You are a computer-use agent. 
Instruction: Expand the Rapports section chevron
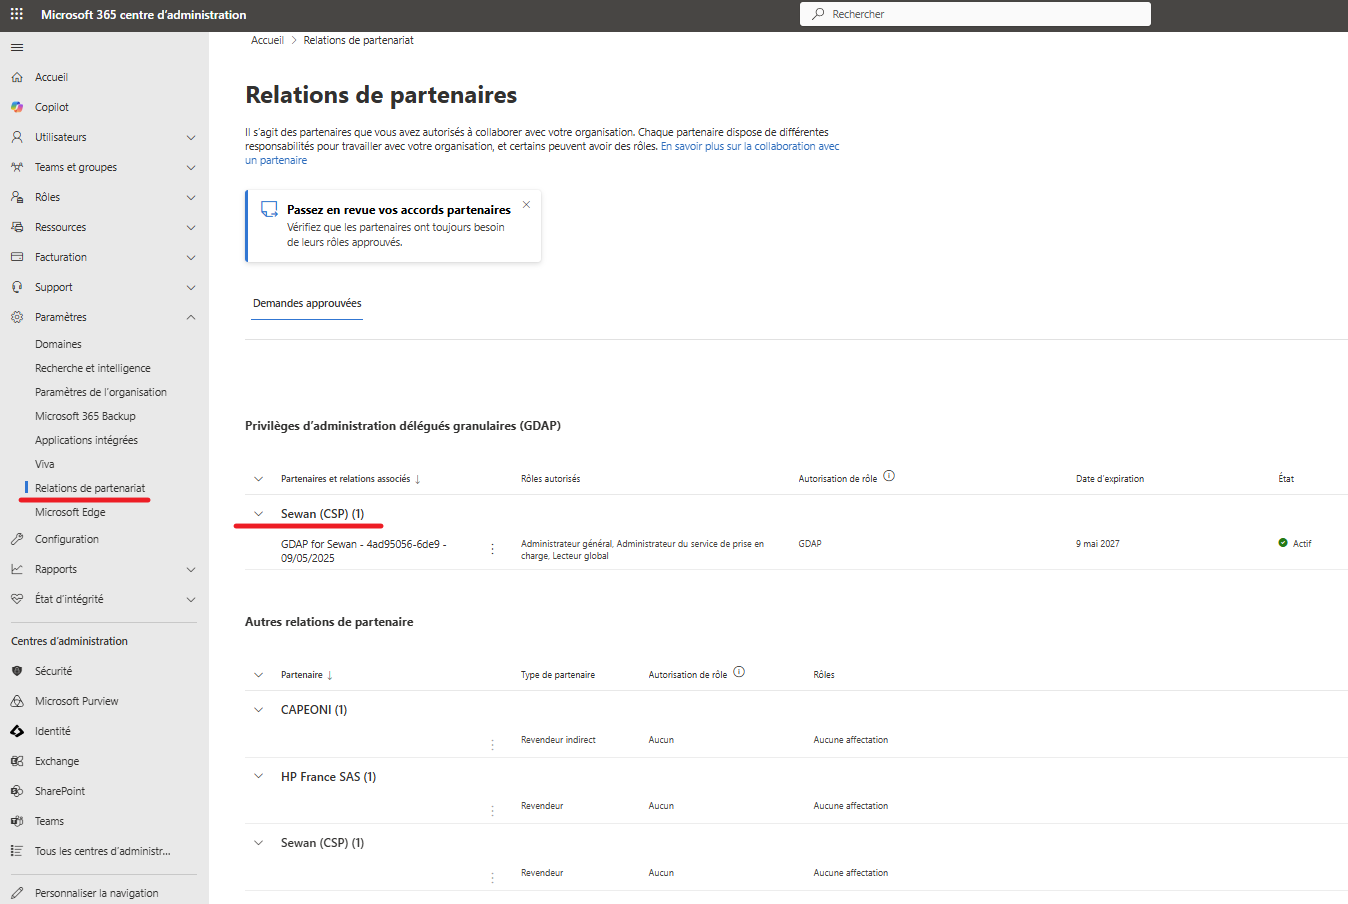[191, 569]
